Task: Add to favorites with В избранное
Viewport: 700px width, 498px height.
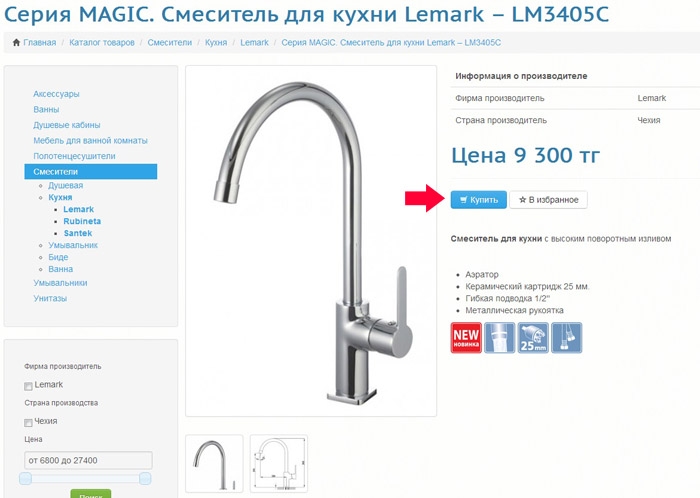Action: (548, 200)
